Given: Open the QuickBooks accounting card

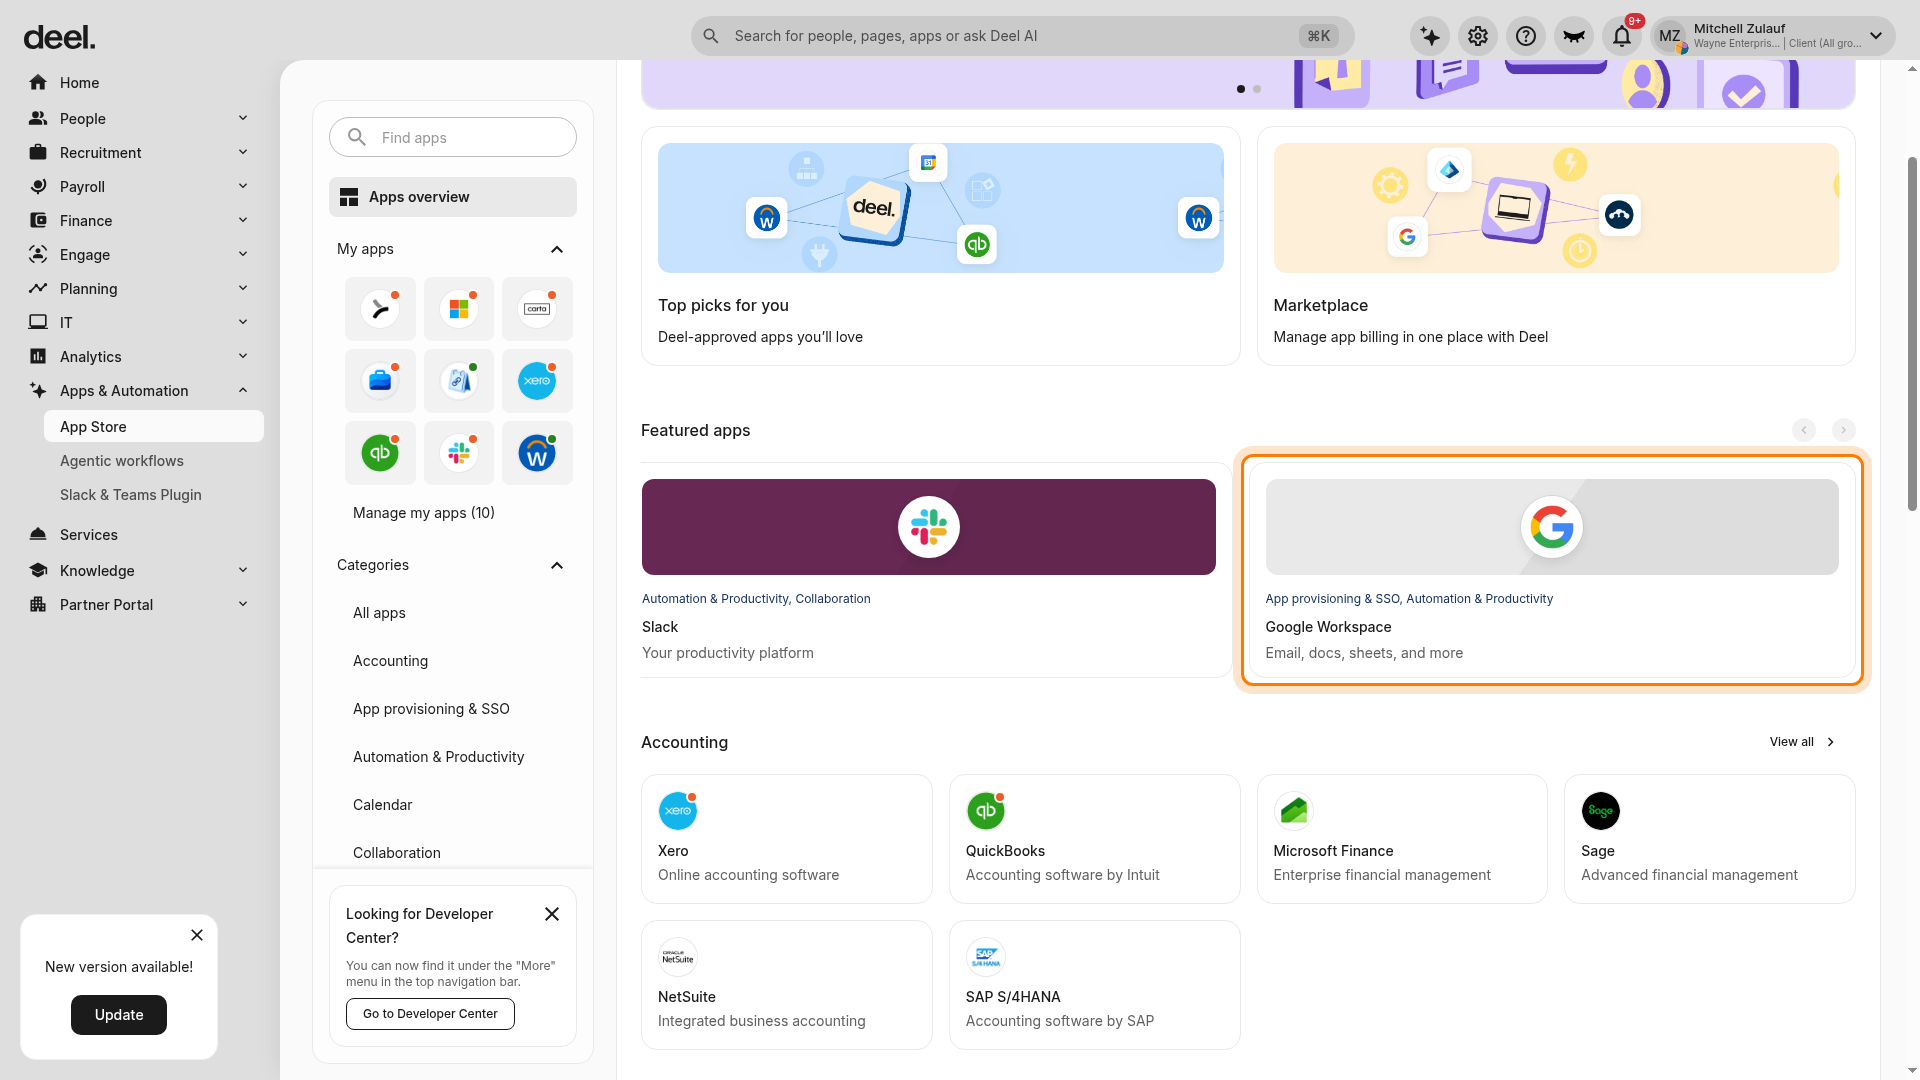Looking at the screenshot, I should 1095,839.
